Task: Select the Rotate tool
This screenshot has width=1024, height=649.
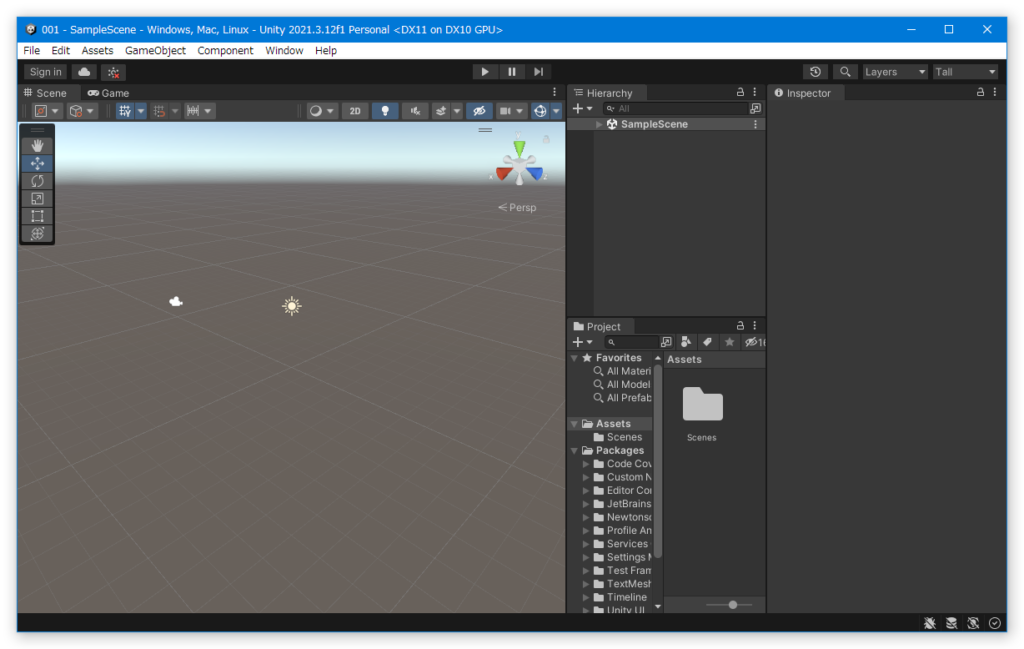Action: coord(37,181)
